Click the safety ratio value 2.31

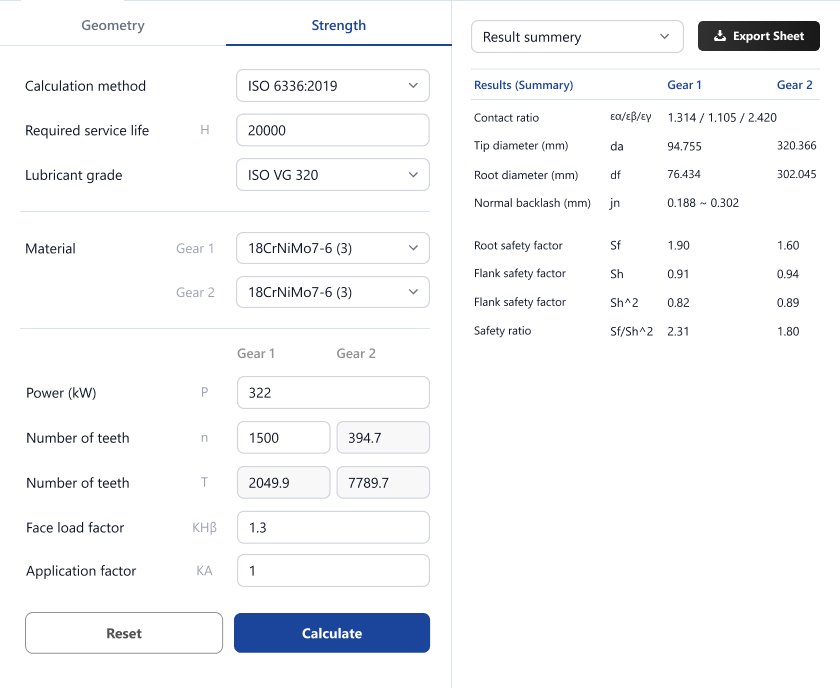[678, 331]
